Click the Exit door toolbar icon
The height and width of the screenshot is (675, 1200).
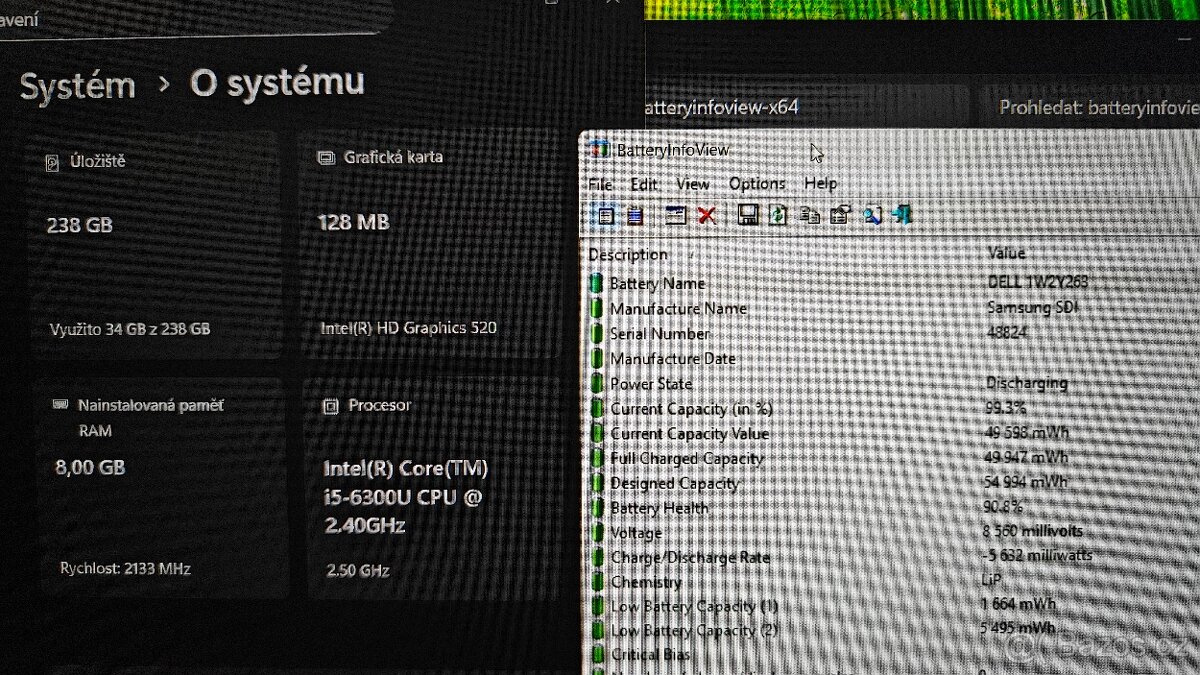click(x=902, y=215)
